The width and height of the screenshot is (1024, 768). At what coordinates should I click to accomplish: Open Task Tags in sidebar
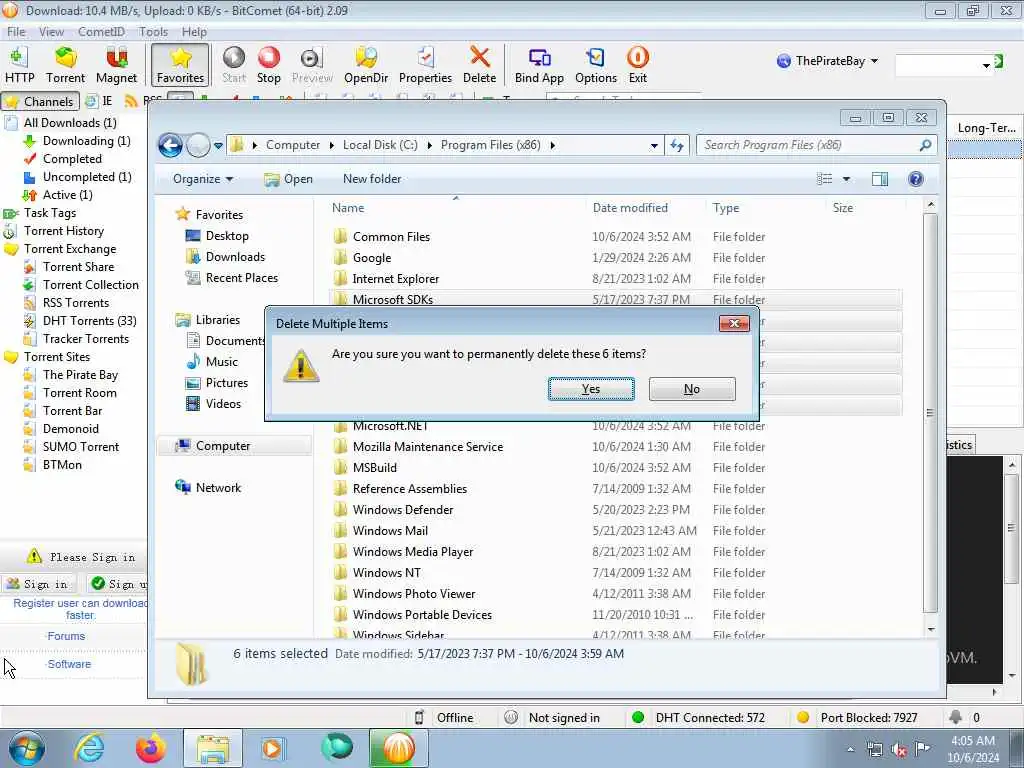50,213
